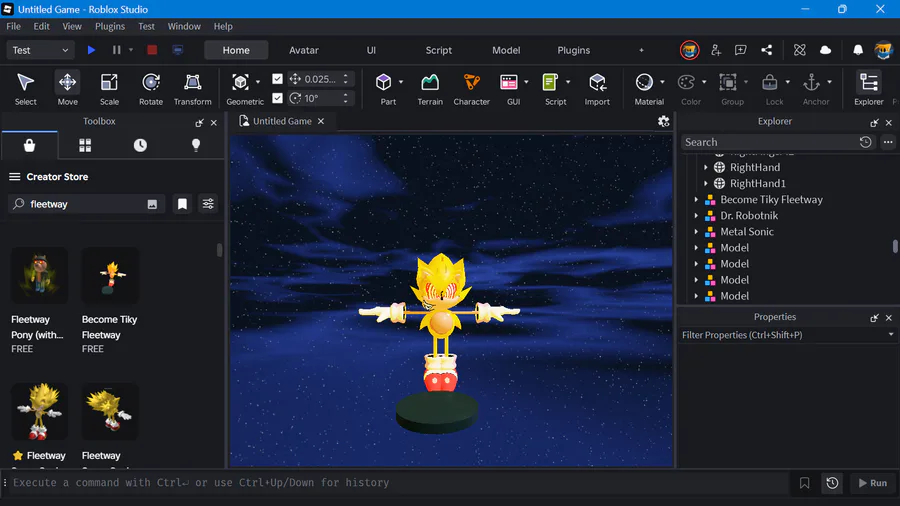Open the Geometric mode dropdown arrow
The width and height of the screenshot is (900, 506).
258,82
